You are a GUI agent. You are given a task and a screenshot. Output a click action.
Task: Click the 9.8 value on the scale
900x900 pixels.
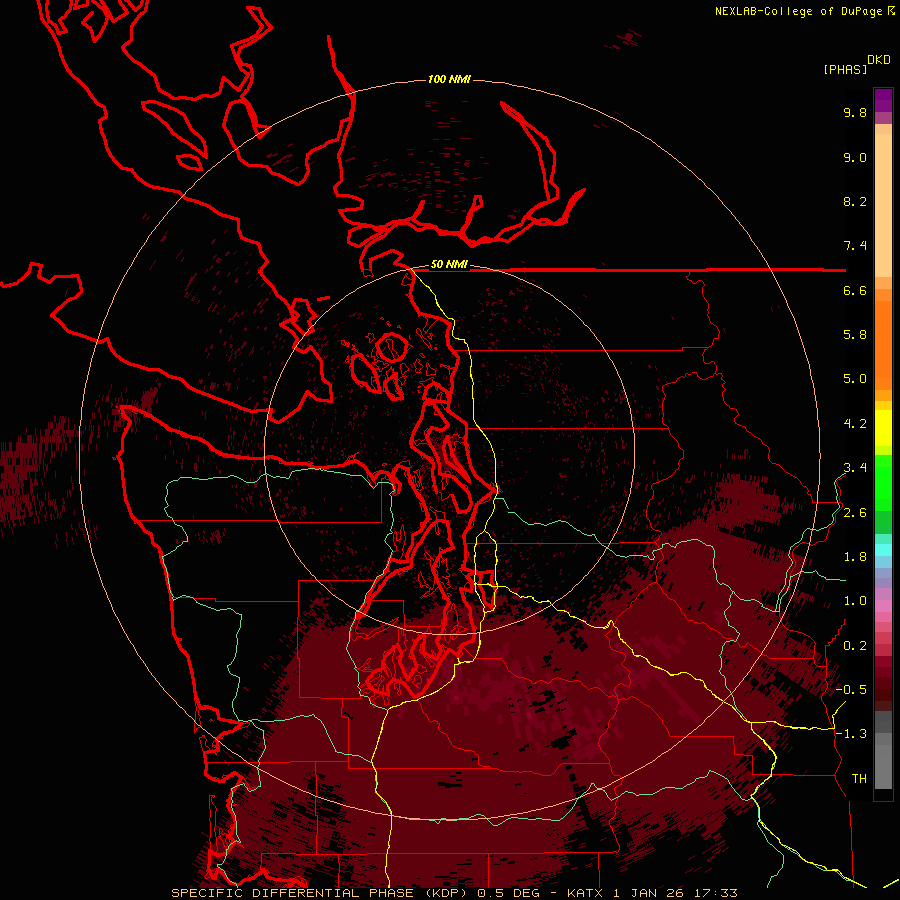(855, 112)
